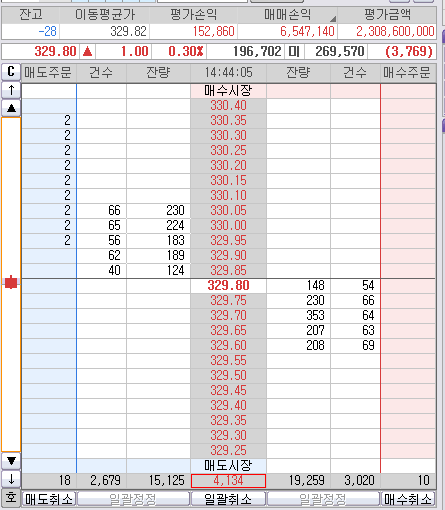Image resolution: width=445 pixels, height=510 pixels.
Task: Select price row 330.05
Action: point(228,211)
